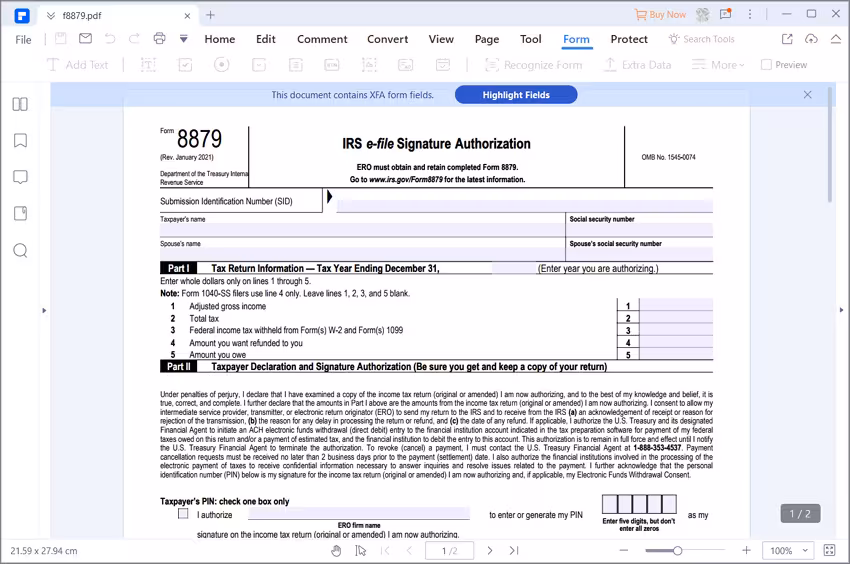This screenshot has width=850, height=564.
Task: Open the bookmarks panel icon in sidebar
Action: click(20, 140)
